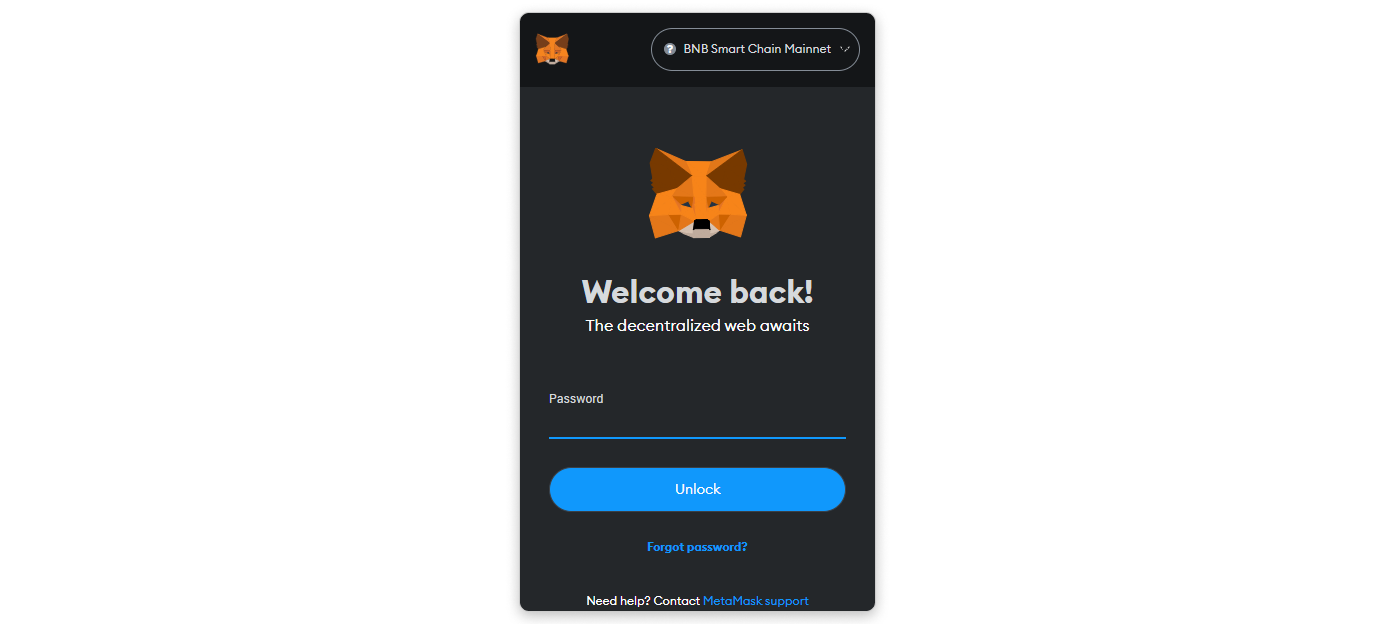Click the large fox's right ear
The height and width of the screenshot is (624, 1395).
[730, 168]
